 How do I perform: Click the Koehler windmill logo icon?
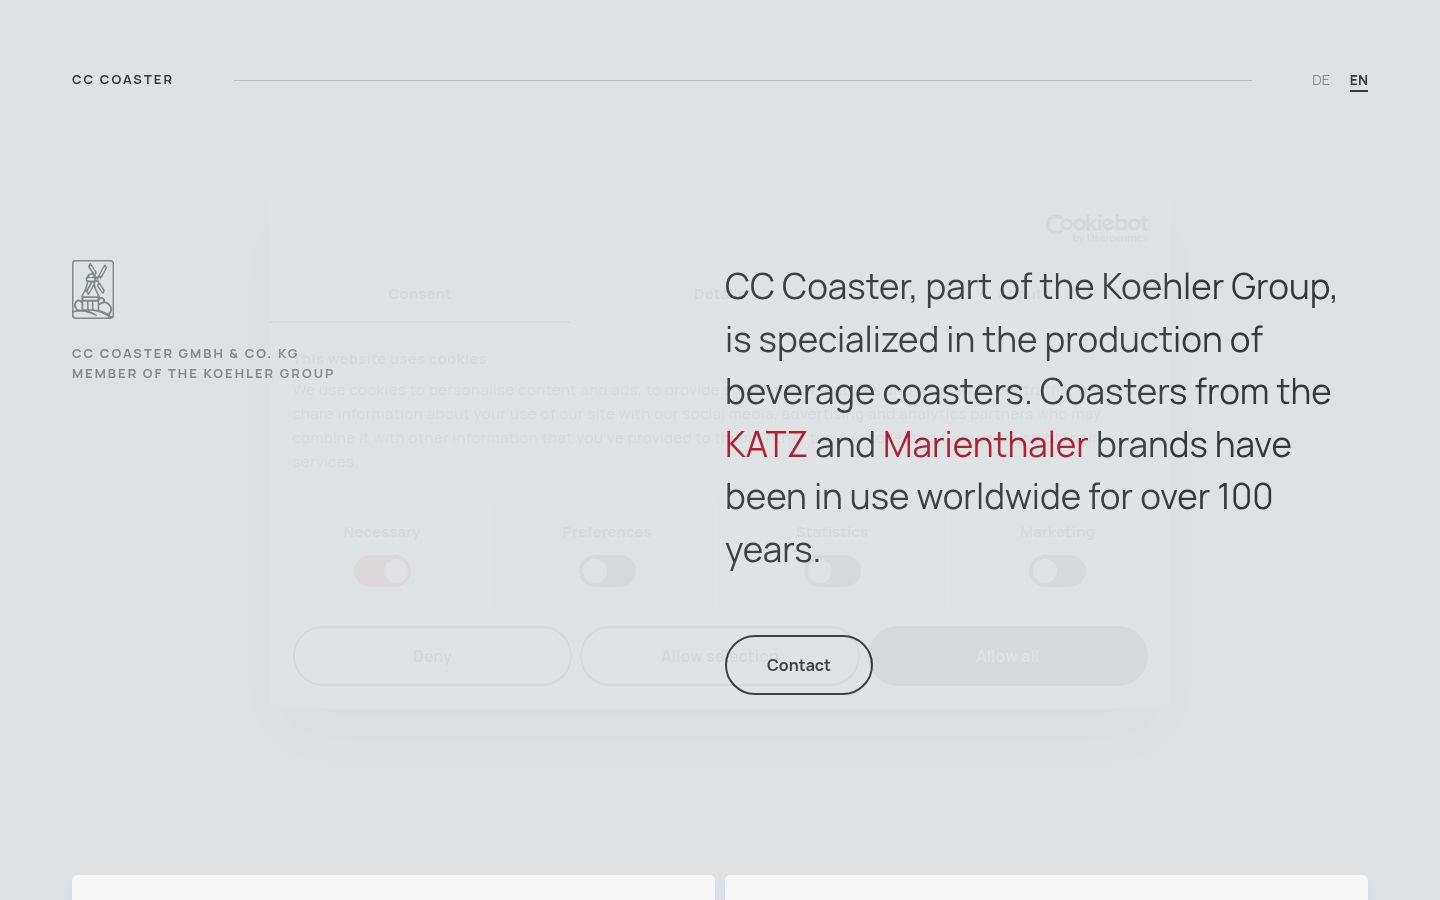93,289
